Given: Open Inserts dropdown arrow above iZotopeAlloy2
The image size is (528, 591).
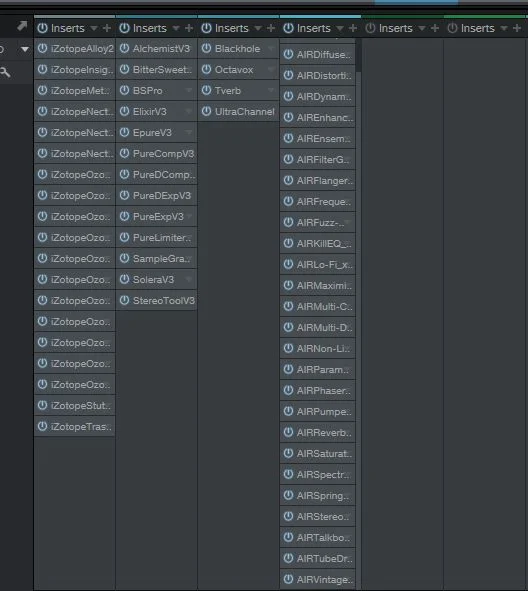Looking at the screenshot, I should pos(94,29).
